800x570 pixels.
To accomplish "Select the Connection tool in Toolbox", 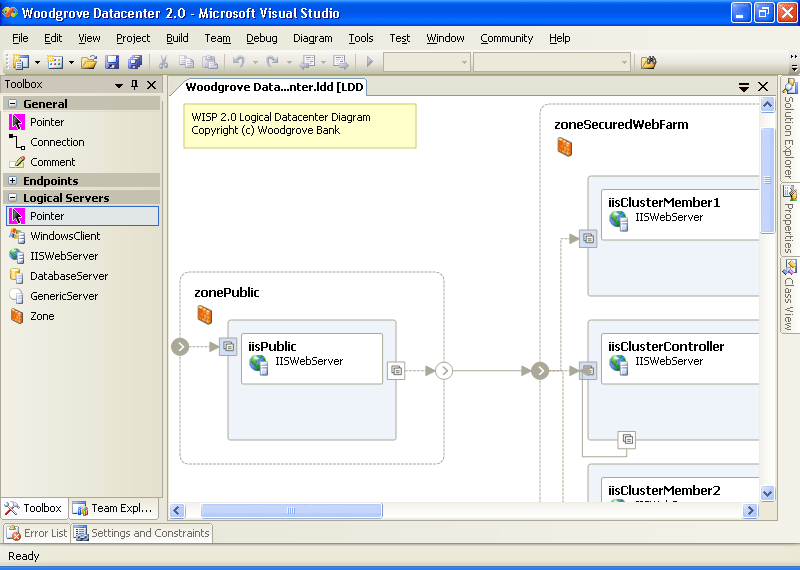I will click(56, 142).
